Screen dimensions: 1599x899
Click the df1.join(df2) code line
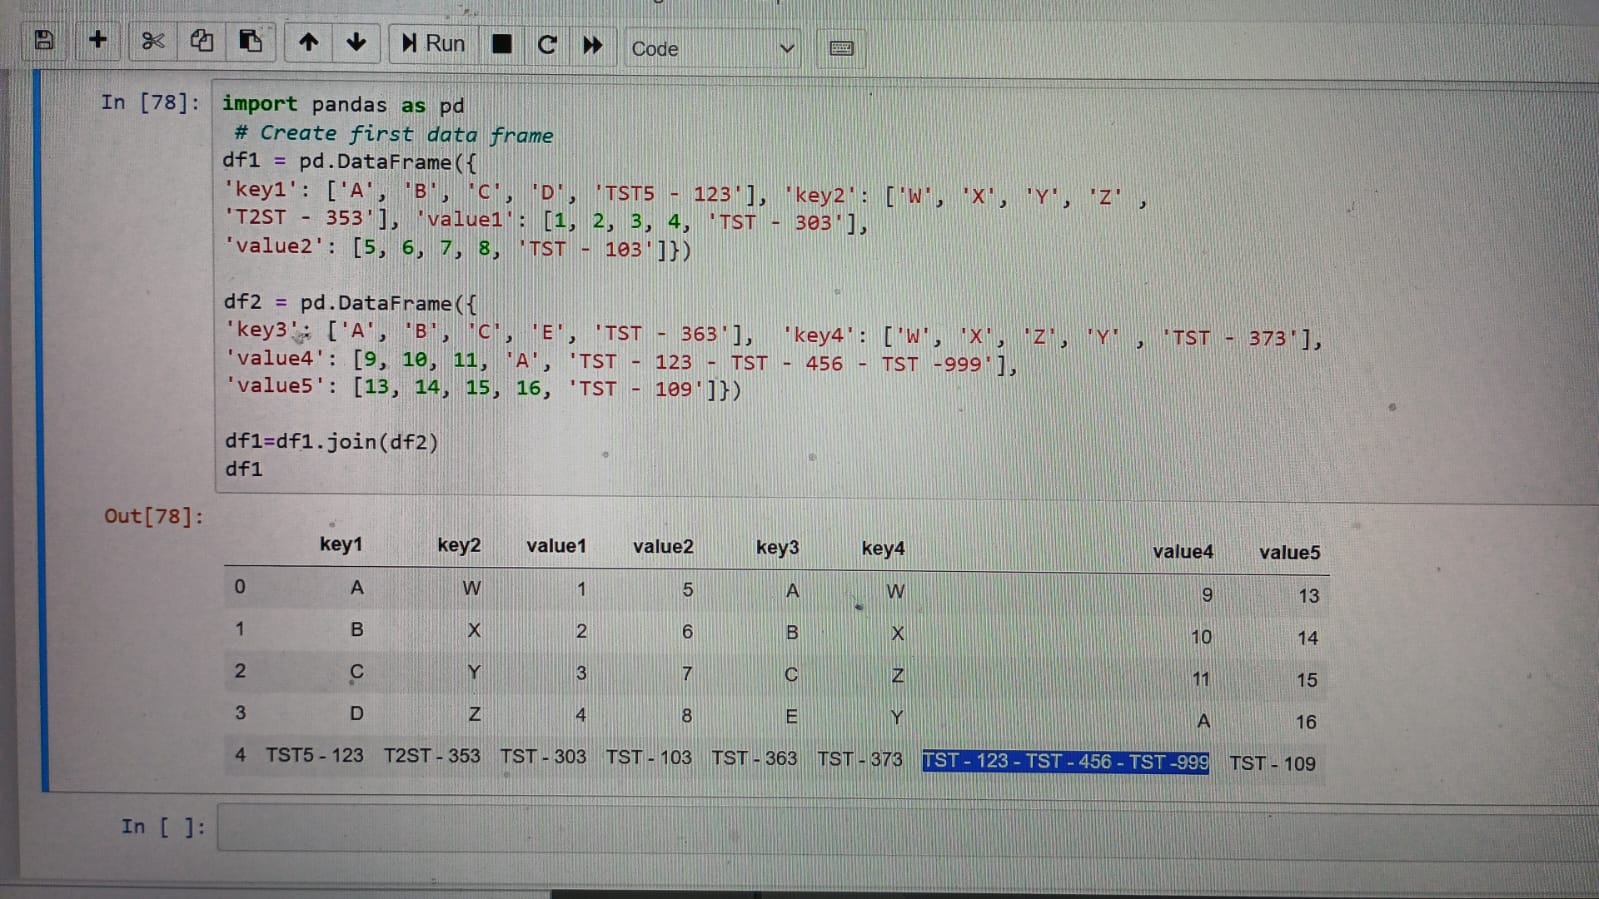point(331,441)
